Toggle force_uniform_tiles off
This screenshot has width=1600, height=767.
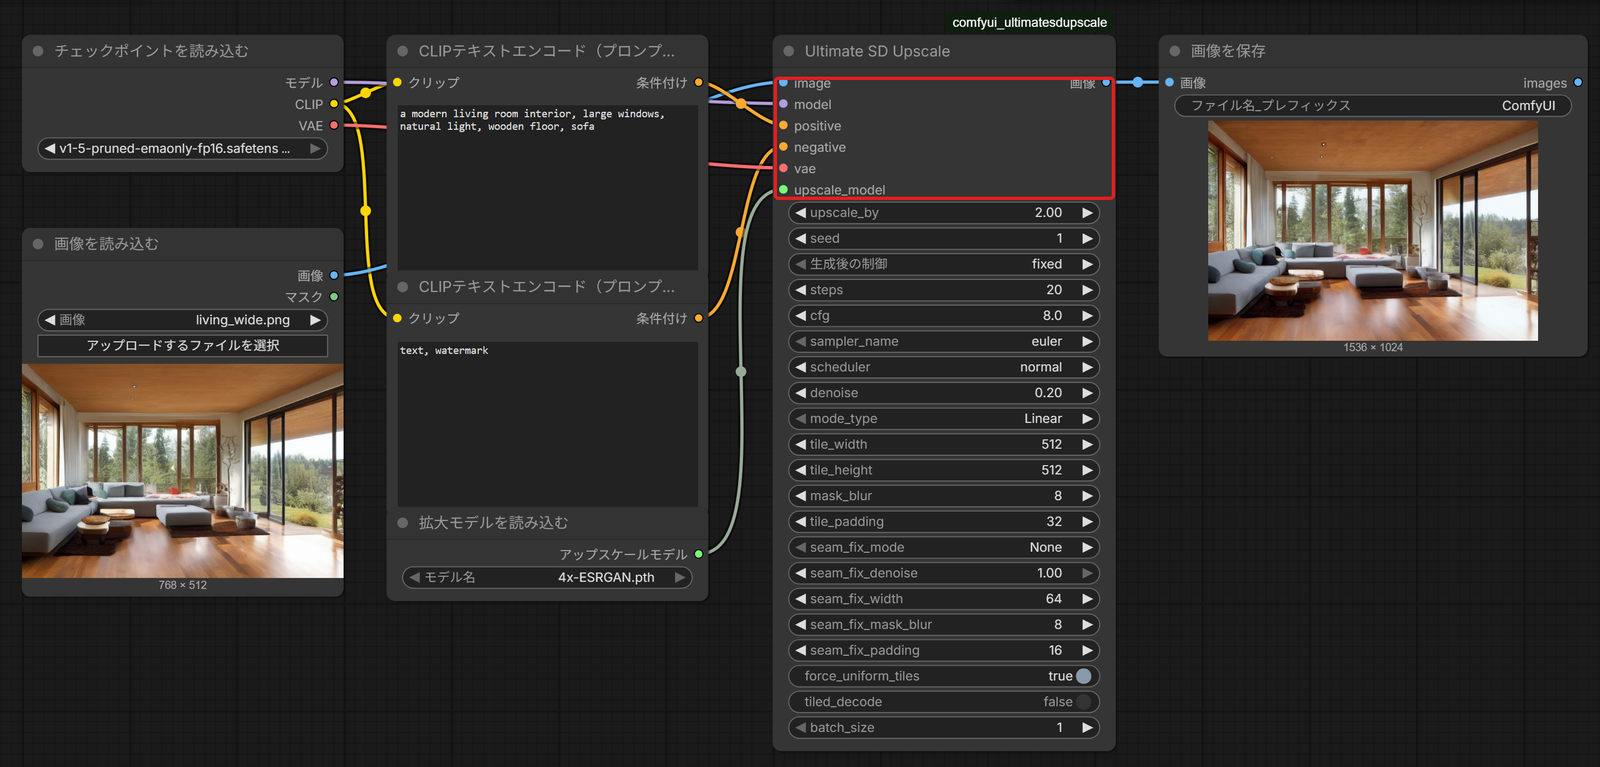tap(944, 676)
